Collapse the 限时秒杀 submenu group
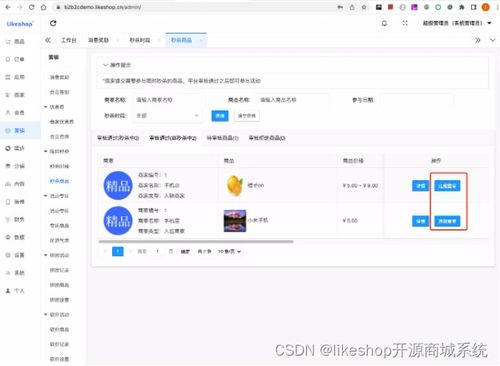 [45, 151]
